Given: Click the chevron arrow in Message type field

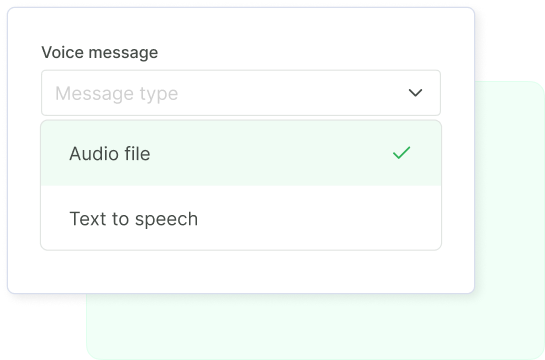Looking at the screenshot, I should pos(415,93).
